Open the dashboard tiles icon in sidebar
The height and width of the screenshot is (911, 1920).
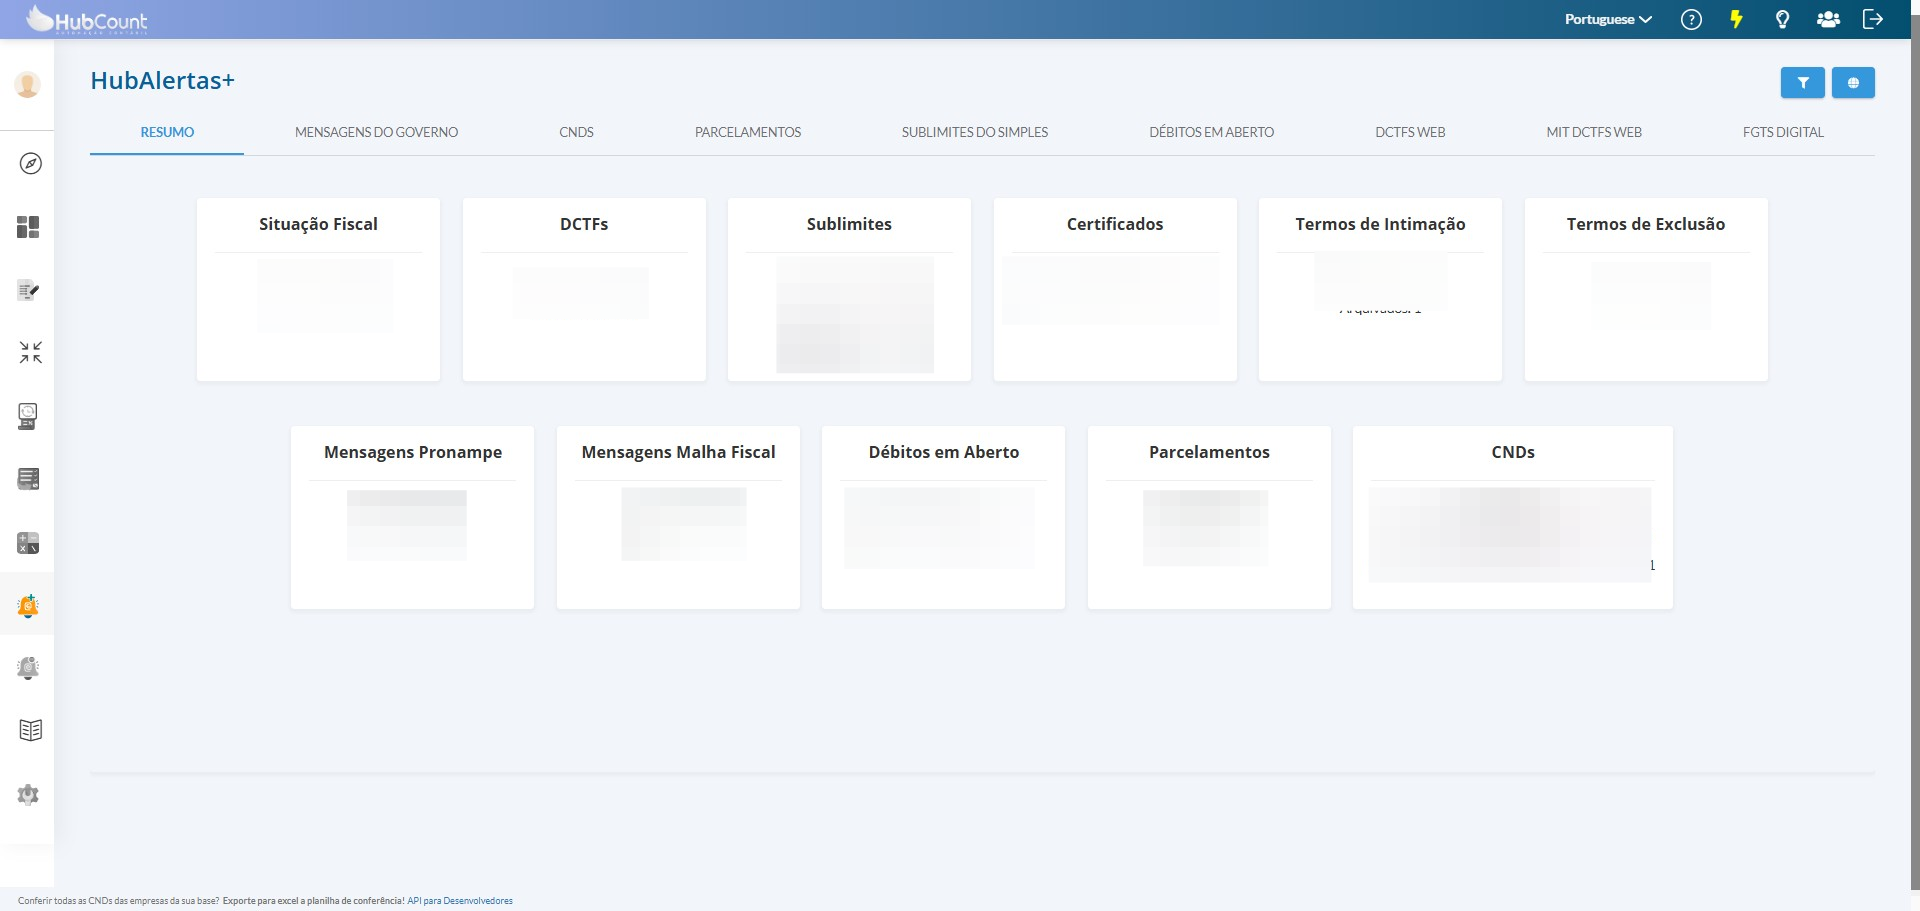(x=28, y=227)
